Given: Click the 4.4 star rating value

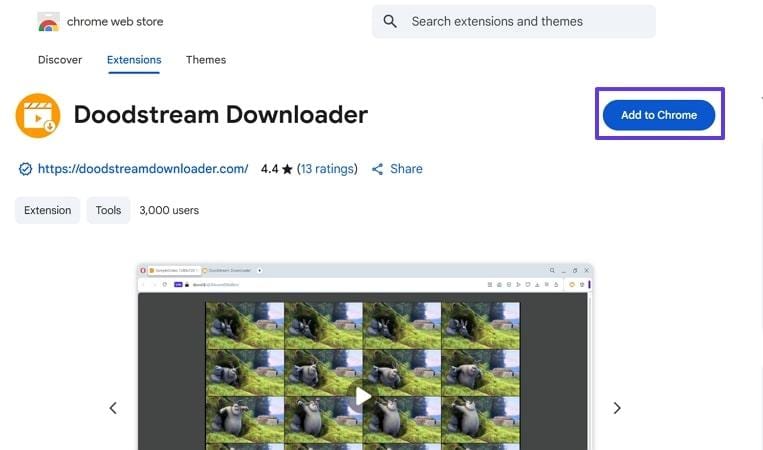Looking at the screenshot, I should point(270,169).
